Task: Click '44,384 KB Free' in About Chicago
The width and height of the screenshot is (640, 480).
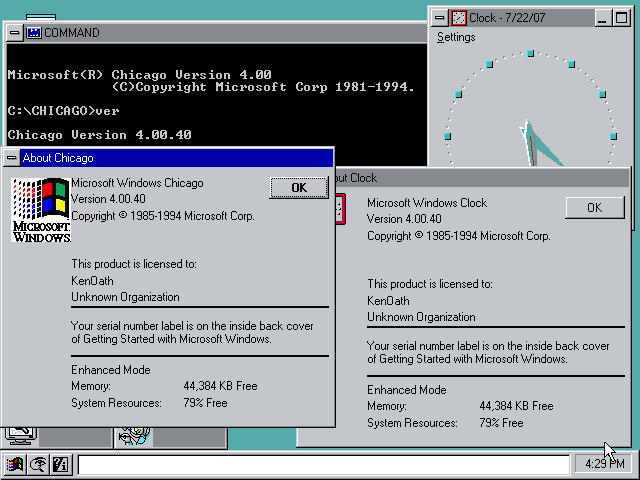Action: [220, 386]
